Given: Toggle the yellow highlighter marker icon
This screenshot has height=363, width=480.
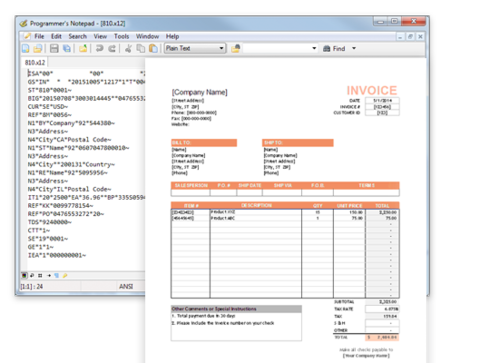Looking at the screenshot, I should click(x=65, y=275).
